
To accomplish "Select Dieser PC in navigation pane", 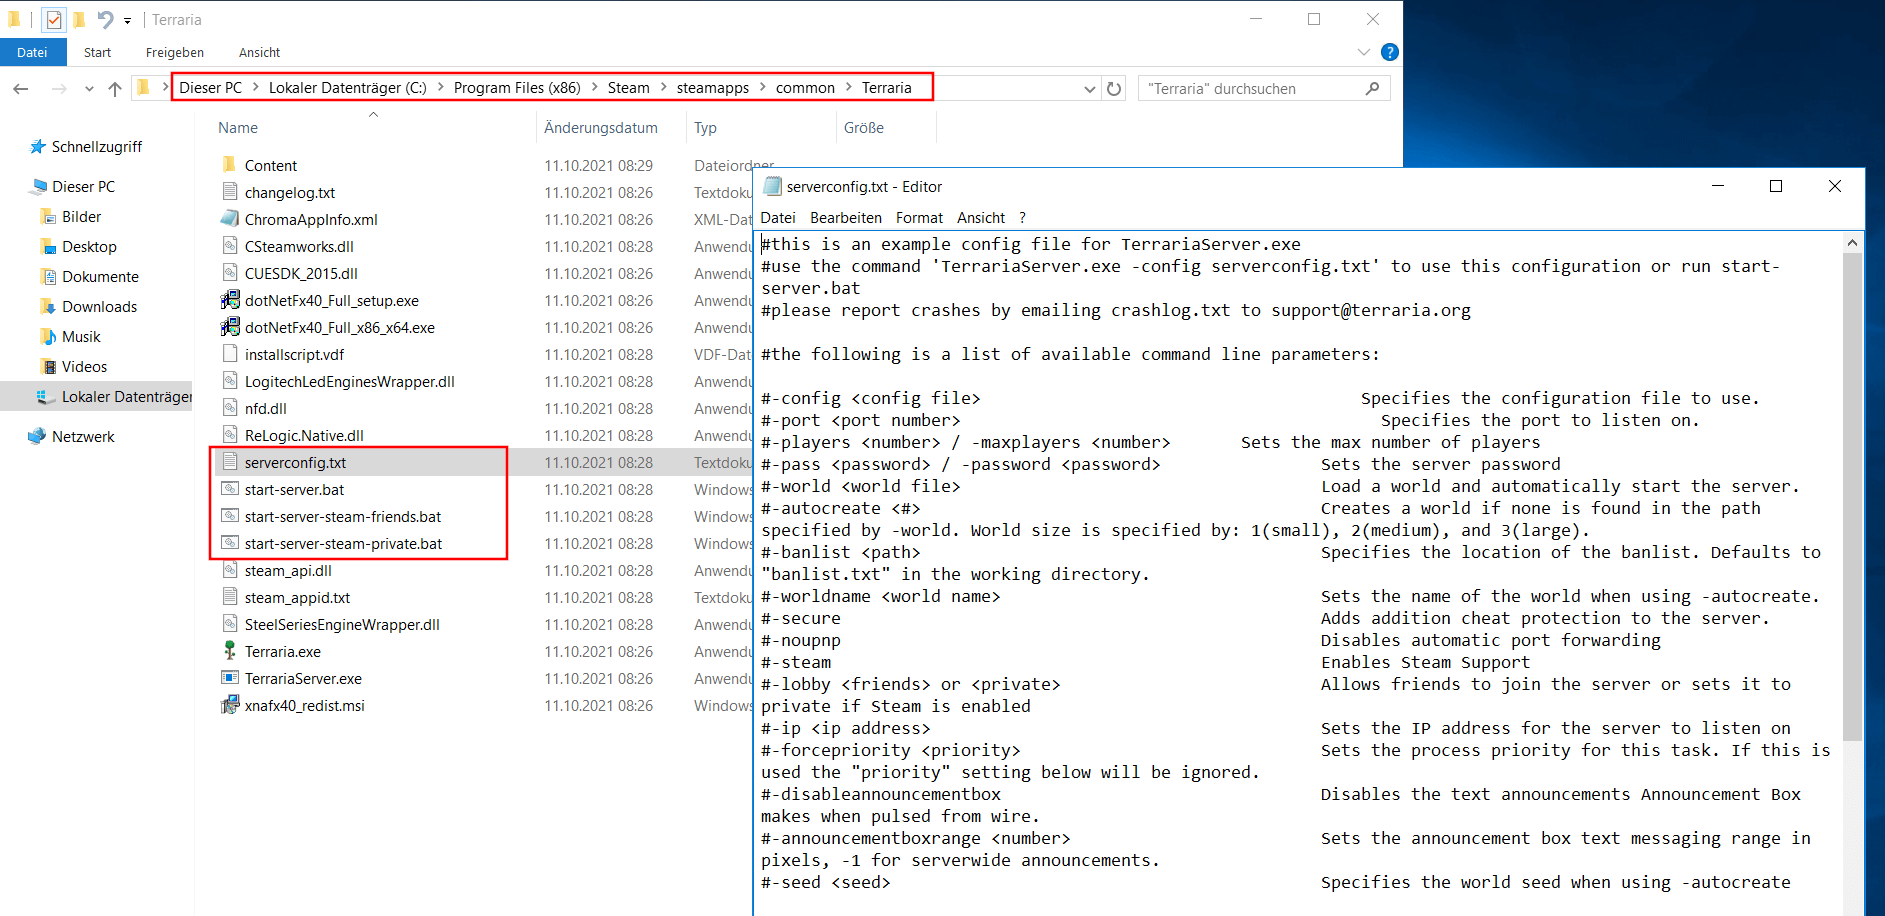I will (x=83, y=187).
